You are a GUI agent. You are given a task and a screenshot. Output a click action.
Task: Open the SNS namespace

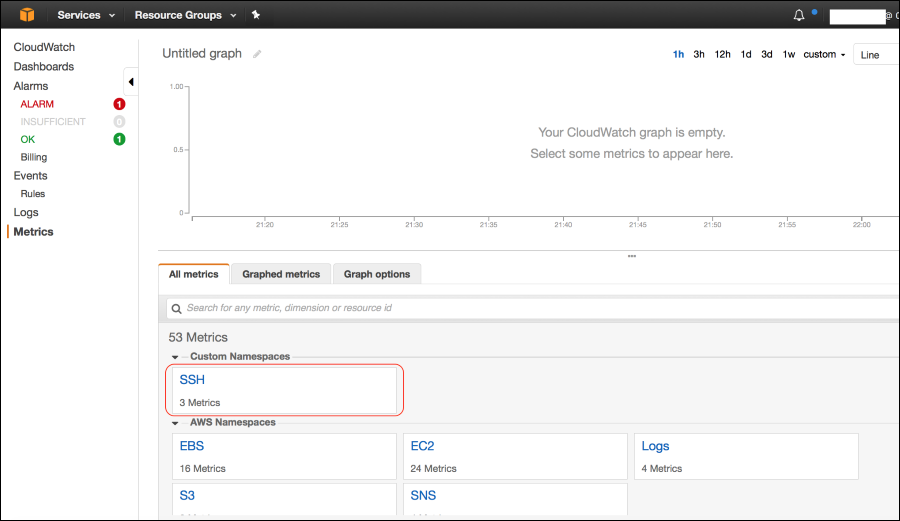515,499
